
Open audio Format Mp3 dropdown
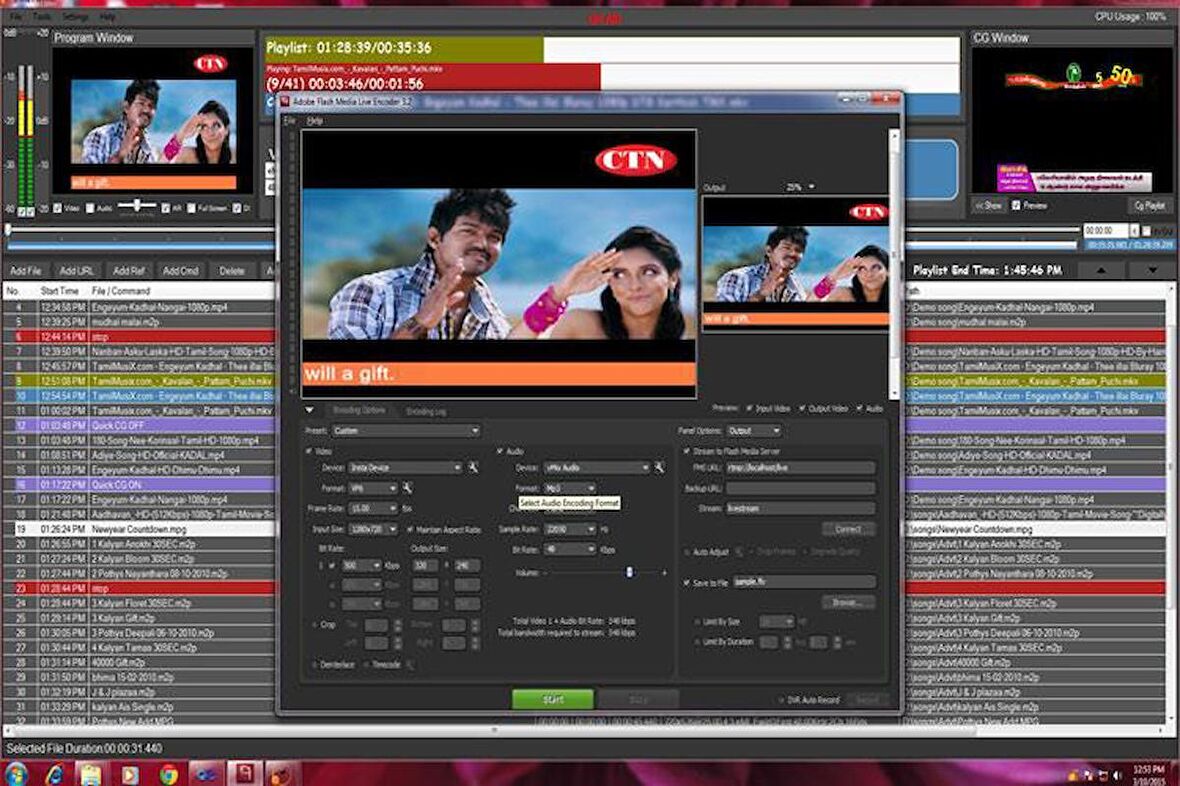570,489
